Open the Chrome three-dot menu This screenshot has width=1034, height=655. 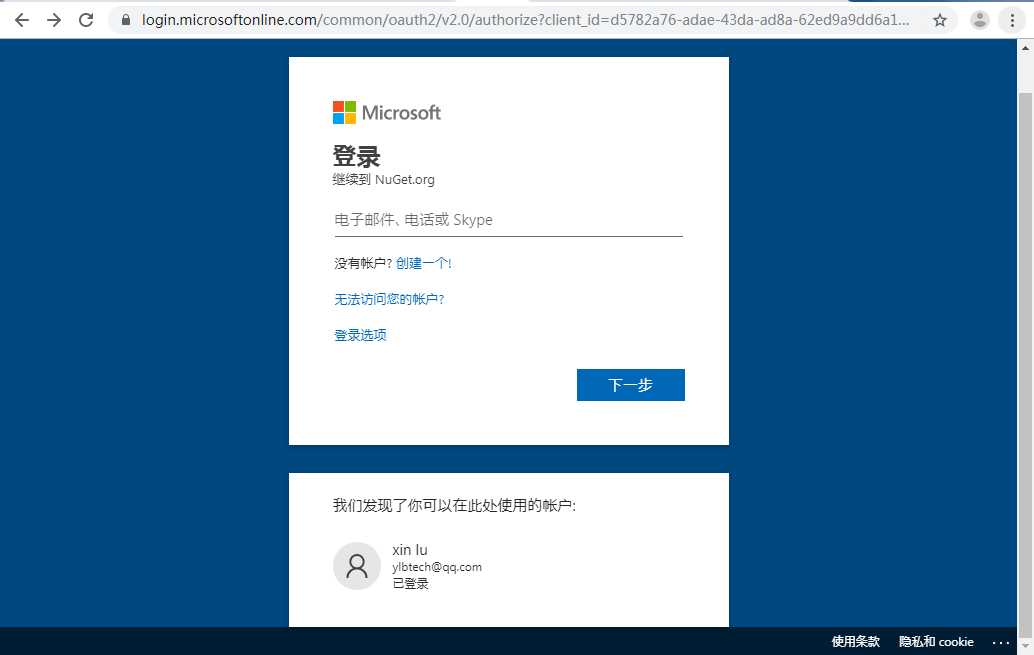(1012, 20)
